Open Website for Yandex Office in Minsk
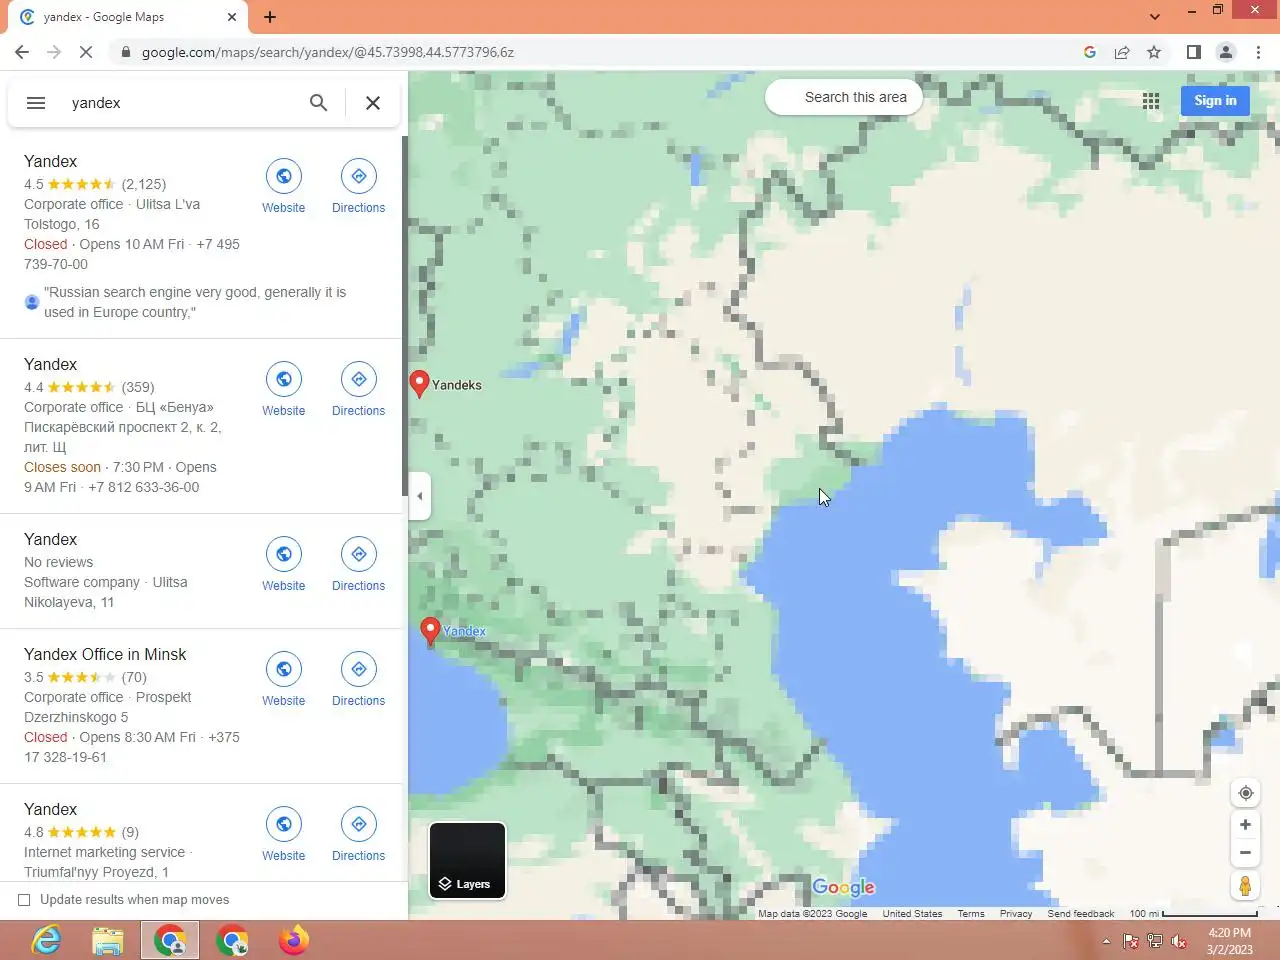Viewport: 1280px width, 960px height. (284, 680)
